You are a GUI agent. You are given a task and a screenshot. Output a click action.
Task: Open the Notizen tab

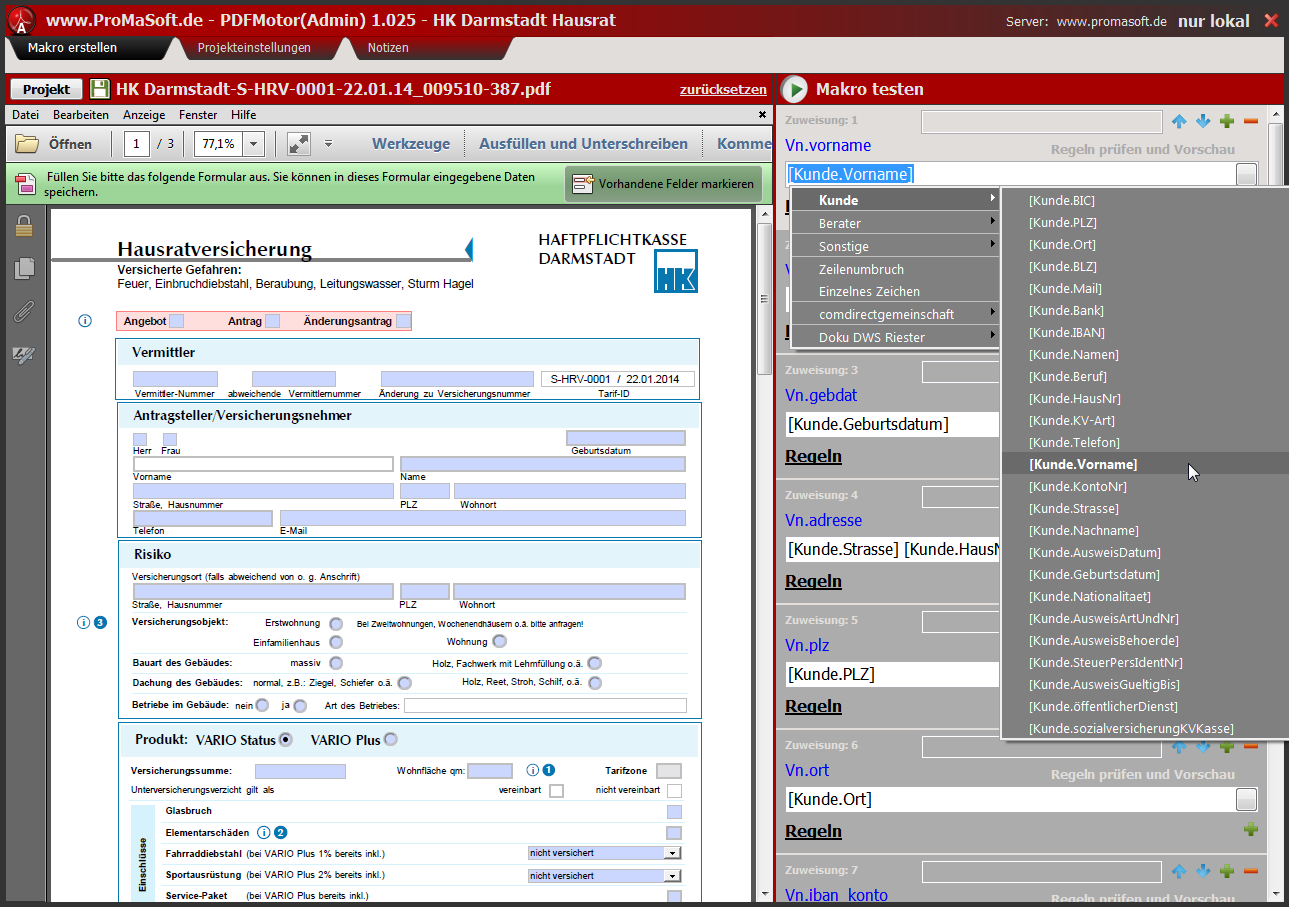388,48
